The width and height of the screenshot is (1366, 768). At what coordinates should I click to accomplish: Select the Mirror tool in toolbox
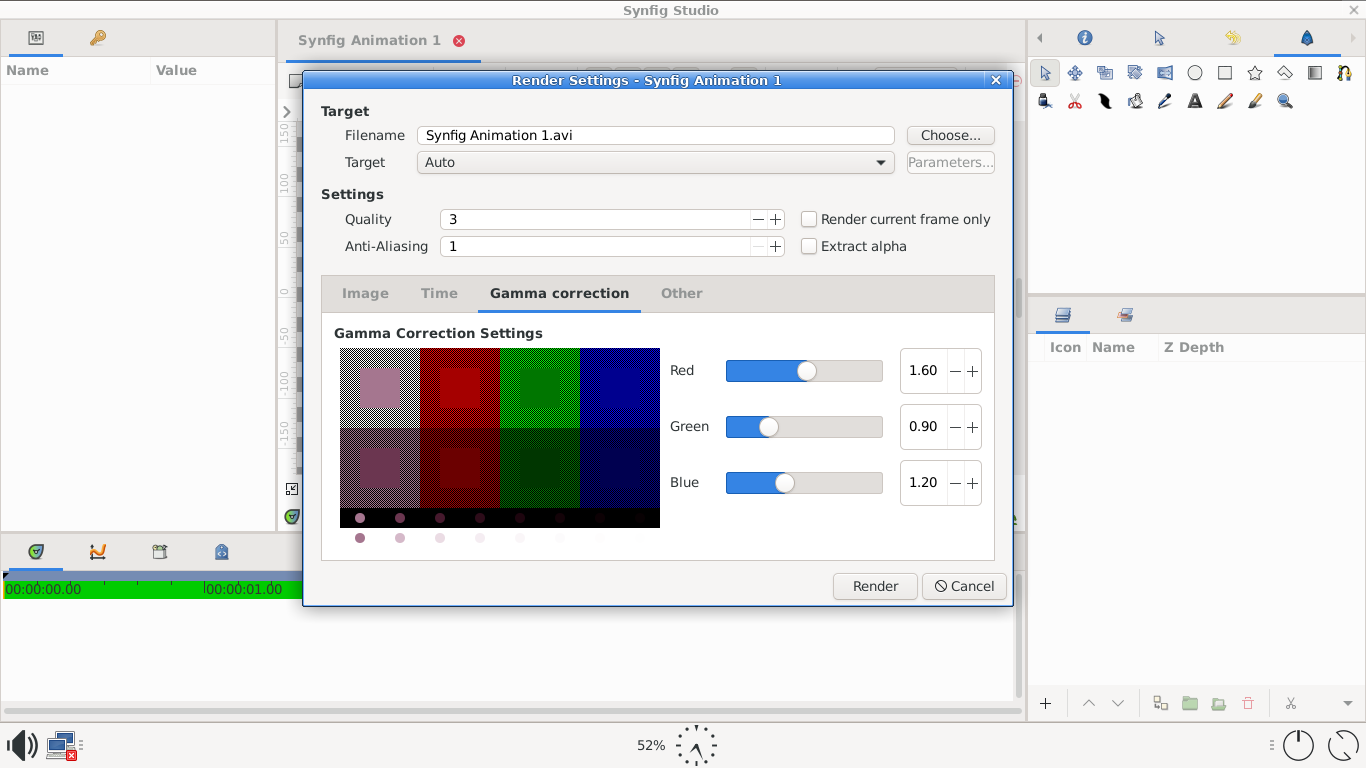[1165, 73]
